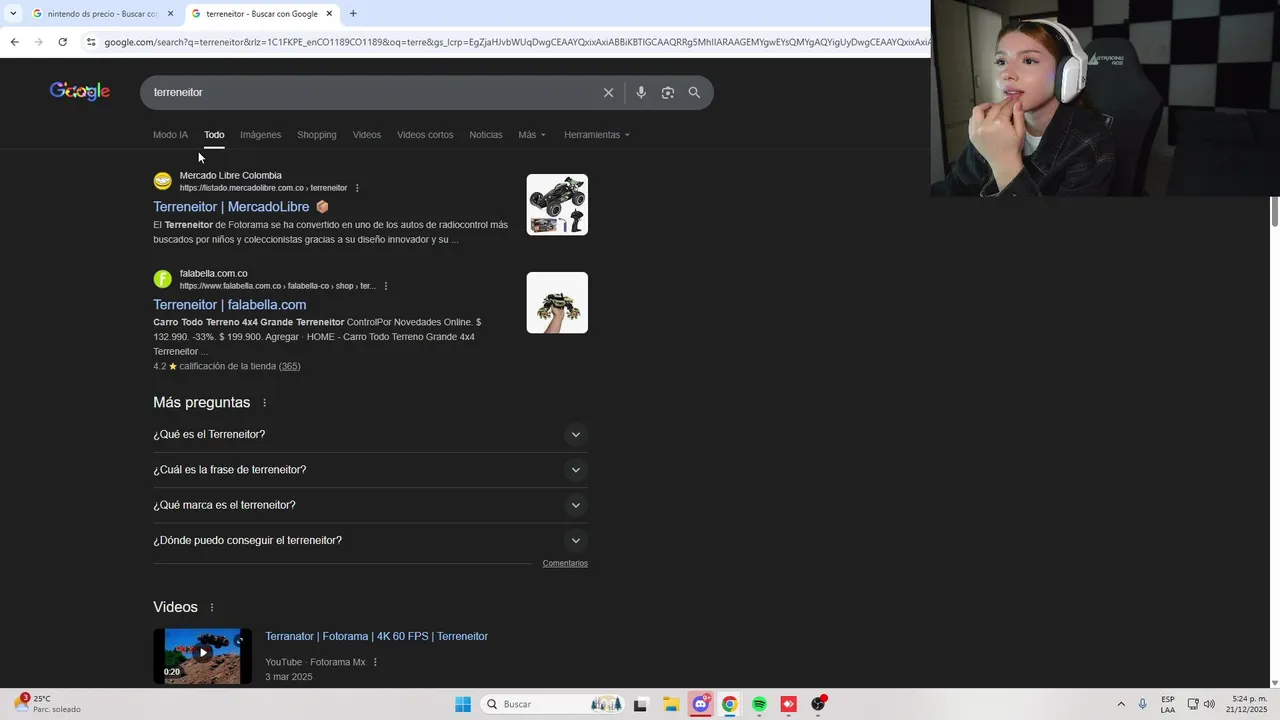Open File Explorer from the taskbar
This screenshot has height=720, width=1280.
pos(671,704)
